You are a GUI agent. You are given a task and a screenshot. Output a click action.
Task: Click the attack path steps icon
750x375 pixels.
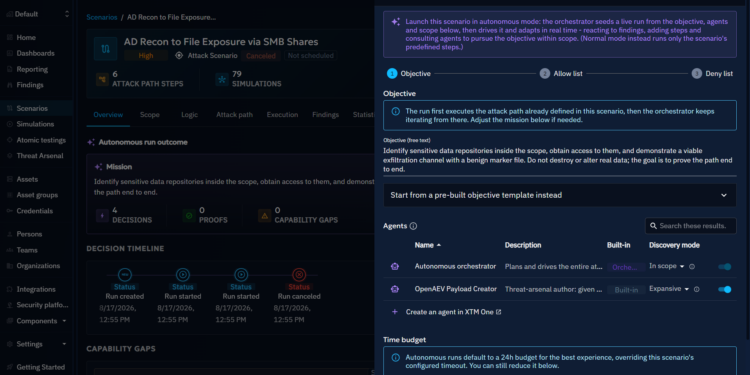pyautogui.click(x=102, y=79)
